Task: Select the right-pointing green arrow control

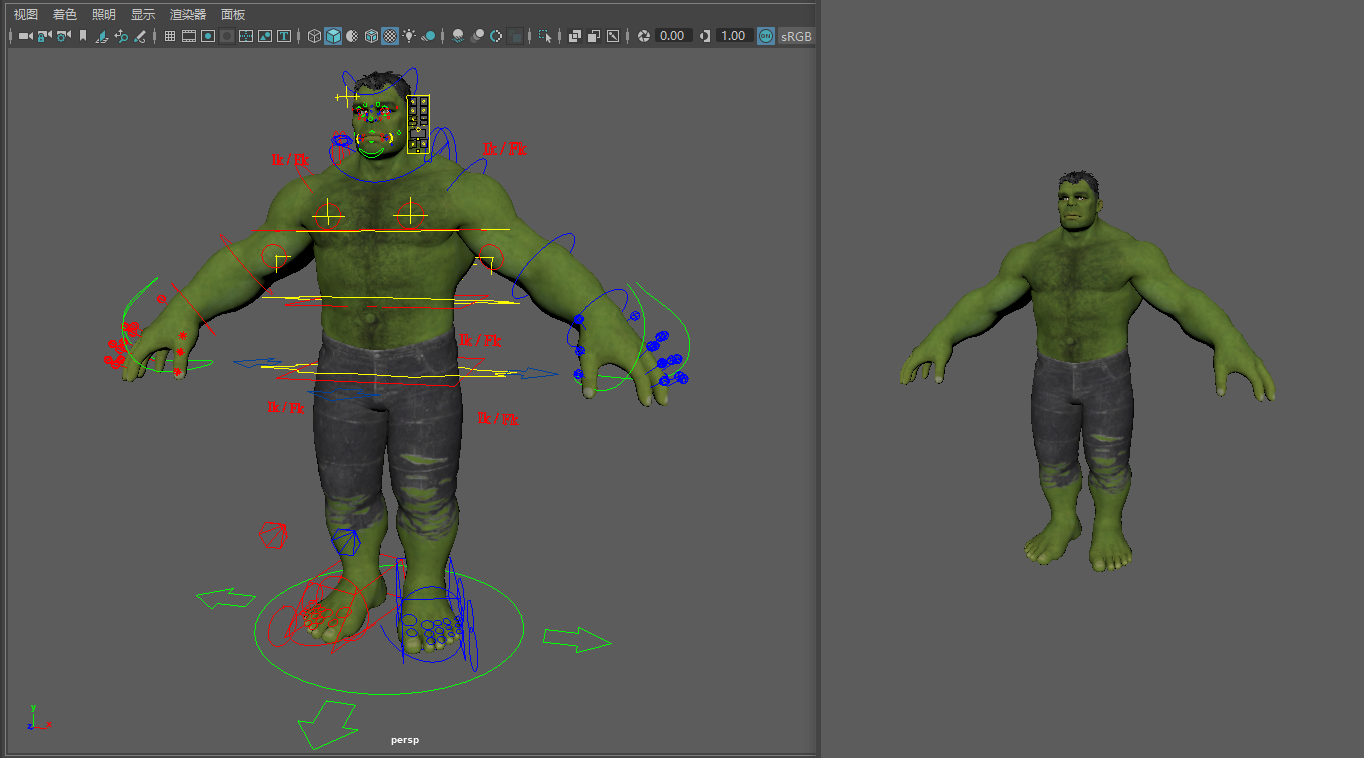Action: [x=577, y=640]
